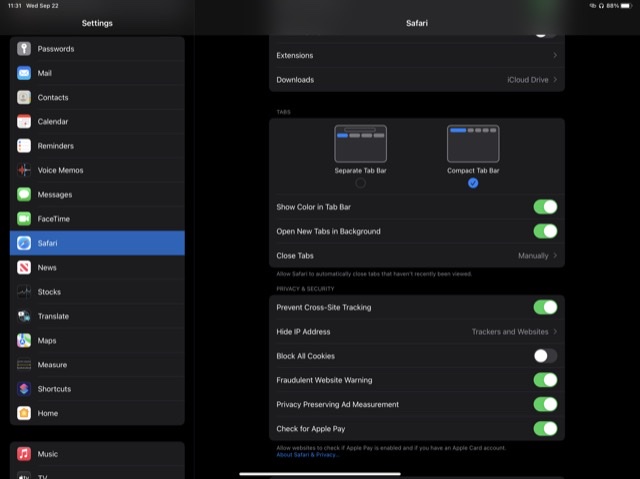This screenshot has width=640, height=479.
Task: Tap the Voice Memos waveform icon
Action: [24, 170]
